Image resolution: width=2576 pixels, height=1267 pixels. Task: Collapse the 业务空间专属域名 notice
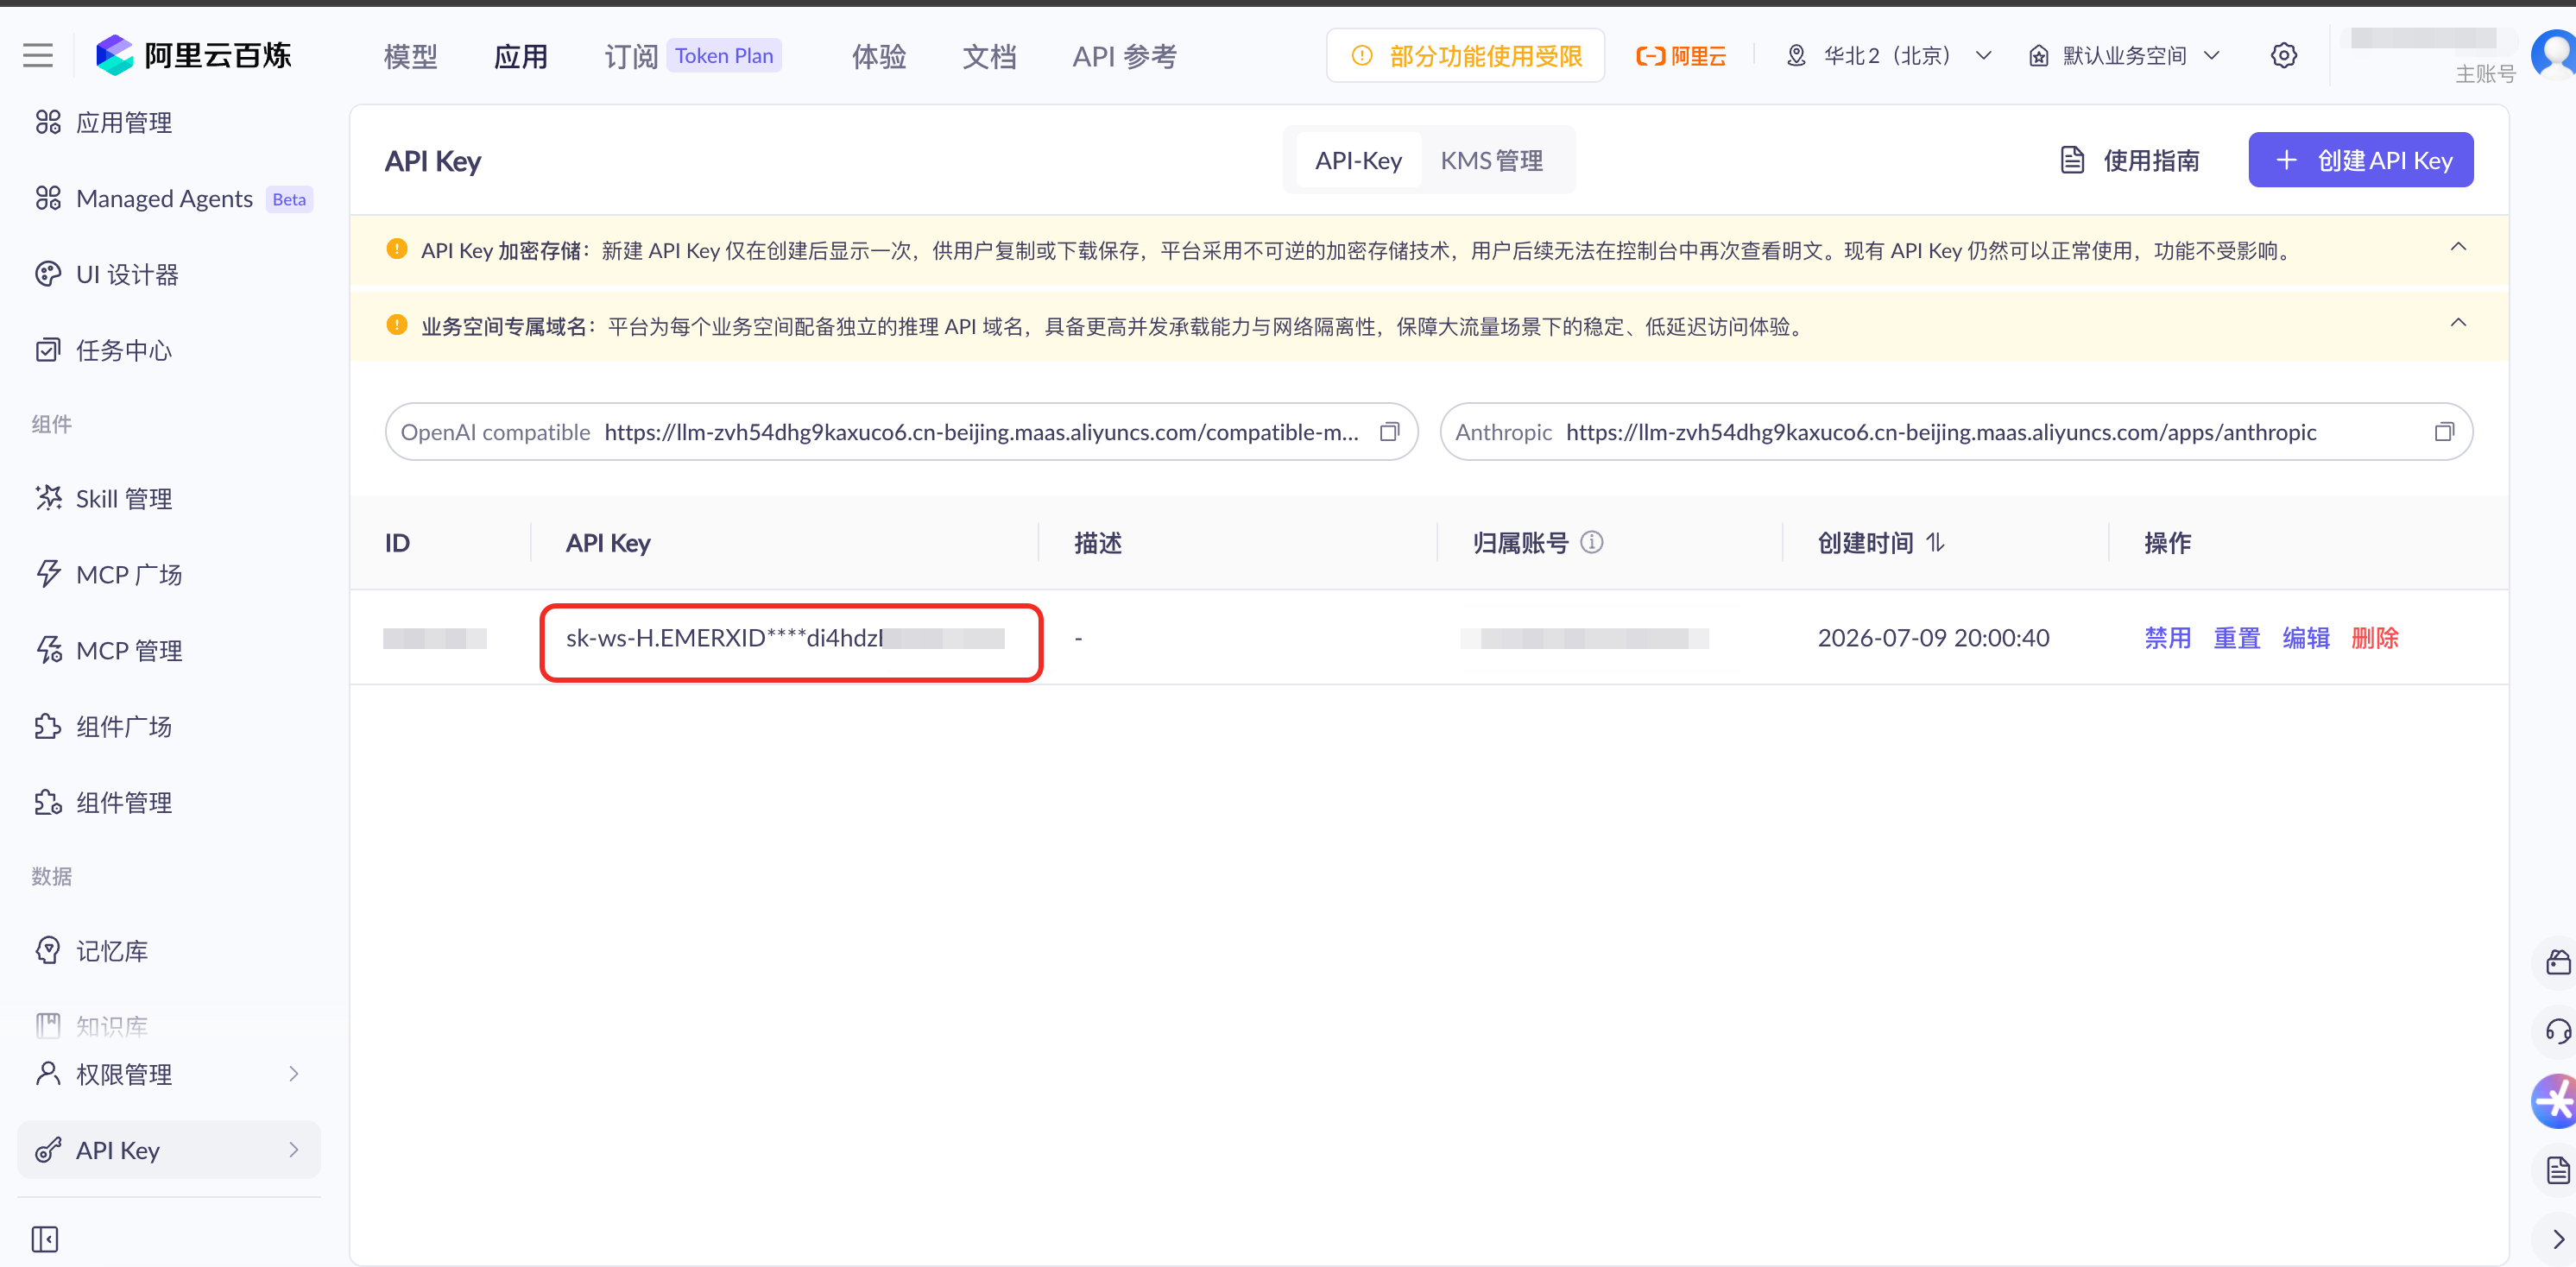point(2458,323)
